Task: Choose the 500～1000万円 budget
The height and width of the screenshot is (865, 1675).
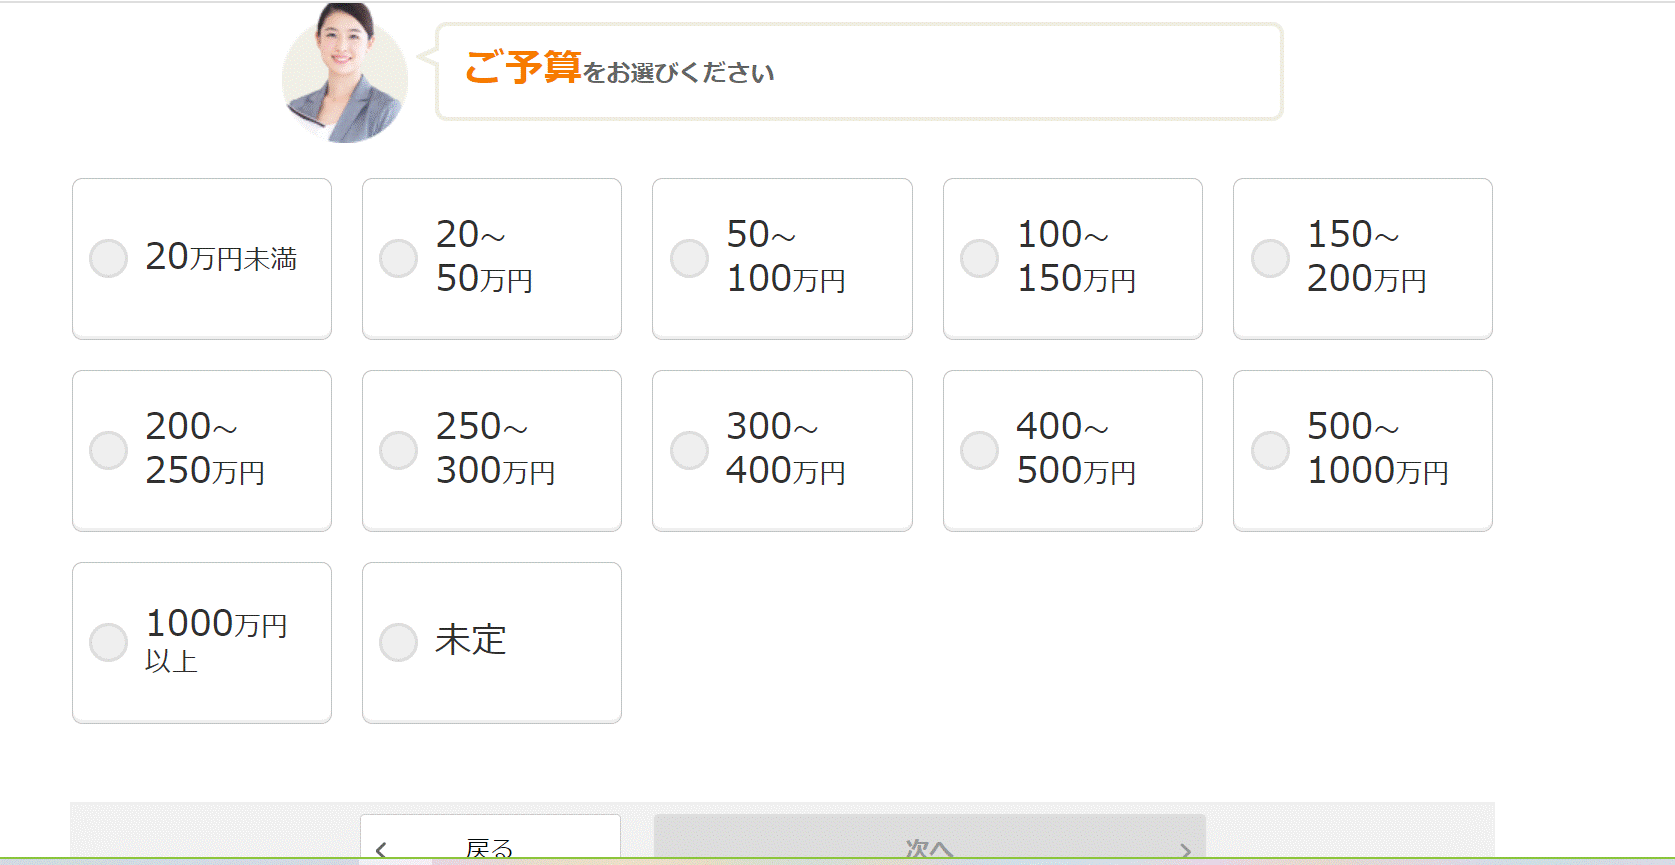Action: click(x=1363, y=451)
